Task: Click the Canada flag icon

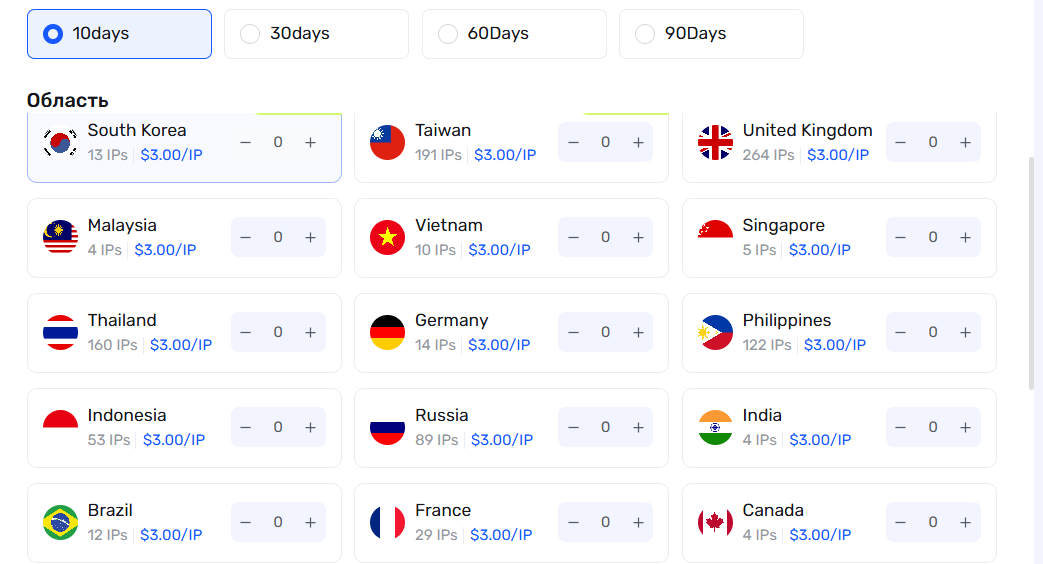Action: pyautogui.click(x=715, y=522)
